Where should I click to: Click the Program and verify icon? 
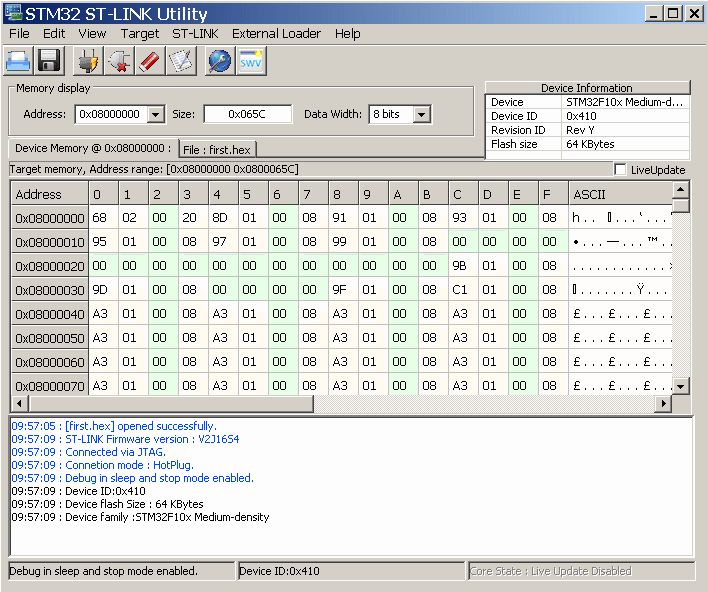click(180, 61)
